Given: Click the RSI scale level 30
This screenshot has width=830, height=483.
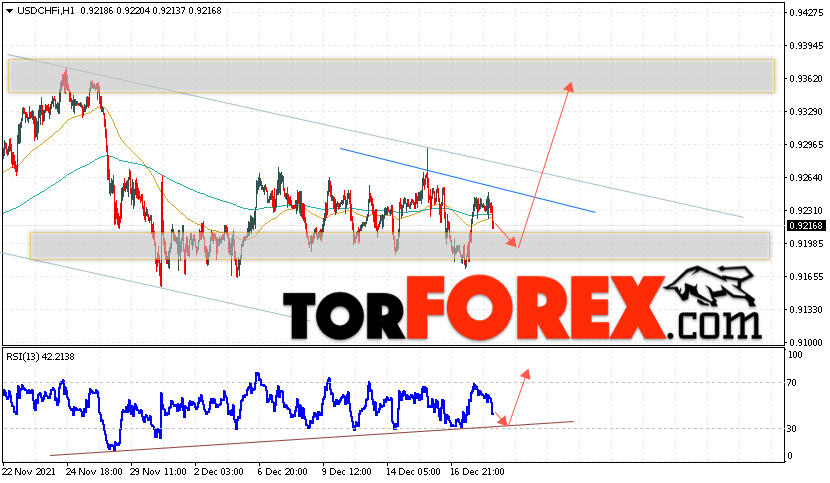Looking at the screenshot, I should pos(792,428).
